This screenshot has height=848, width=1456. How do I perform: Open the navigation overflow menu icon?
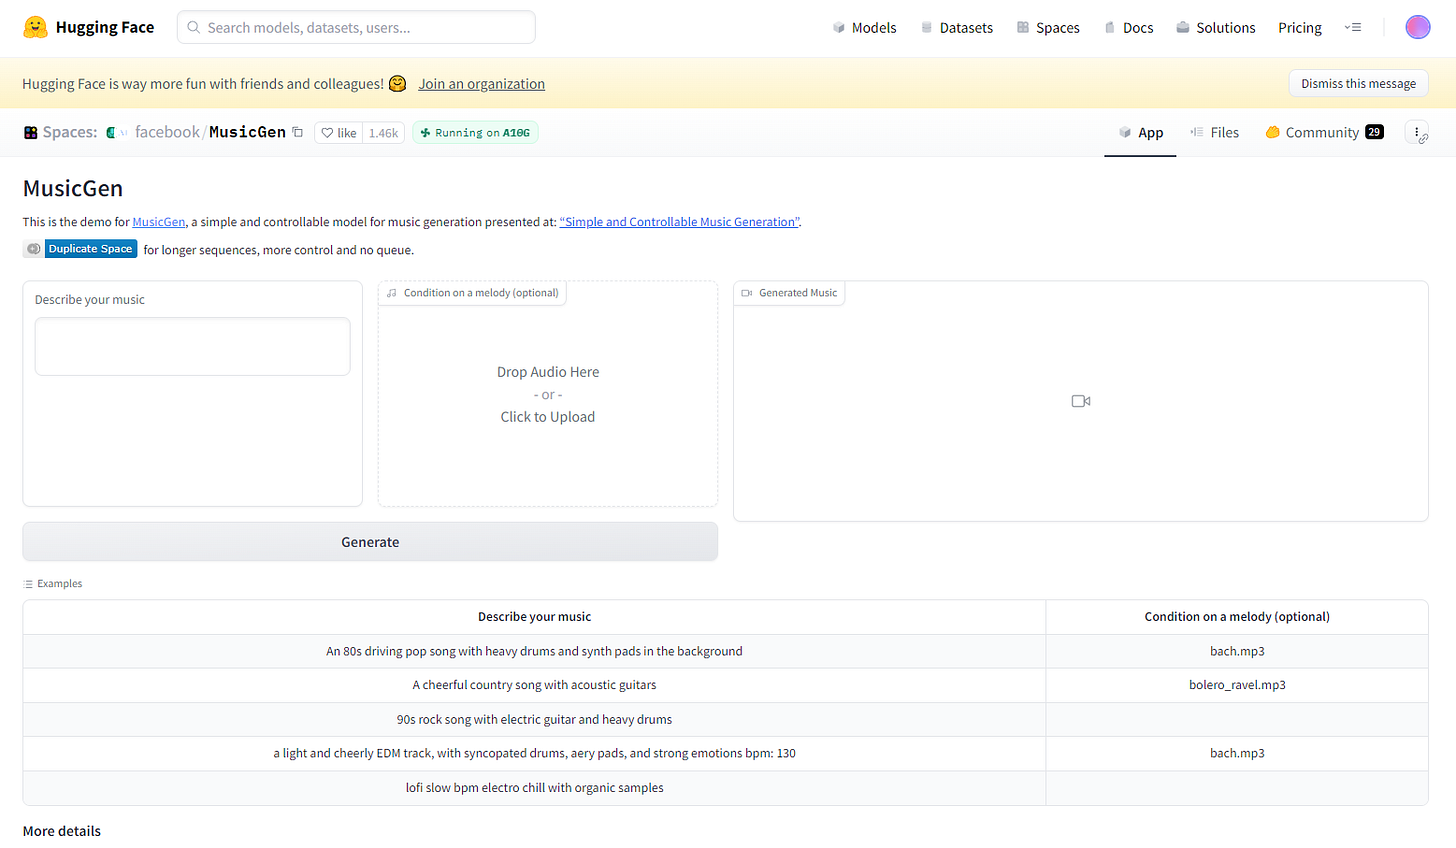click(x=1353, y=27)
